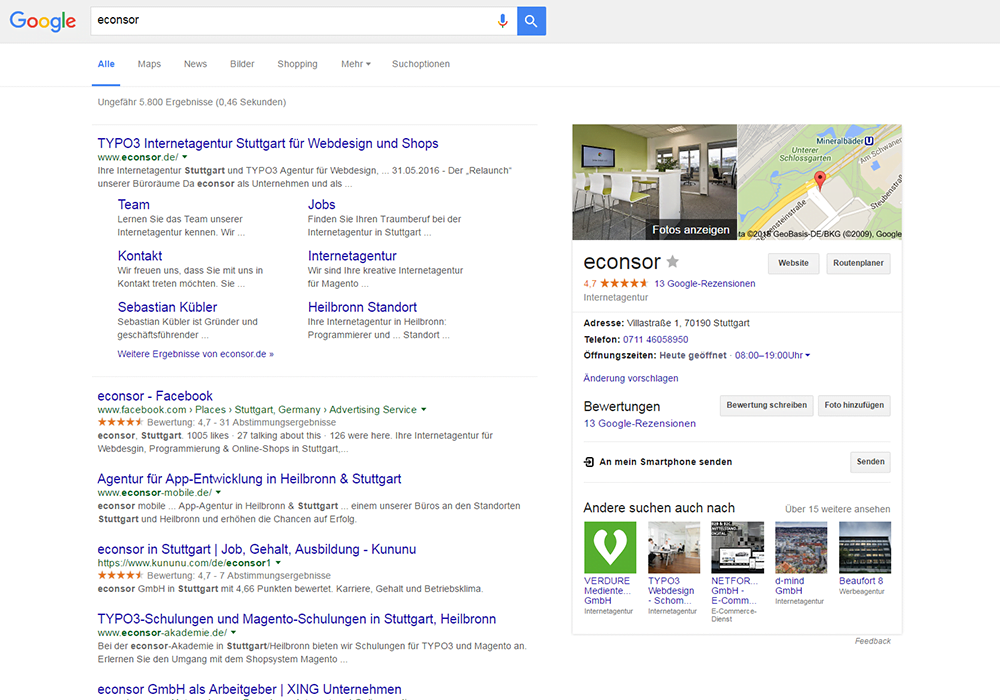The height and width of the screenshot is (700, 1000).
Task: Expand opening hours 08:00–19:00 Uhr dropdown
Action: coord(807,355)
